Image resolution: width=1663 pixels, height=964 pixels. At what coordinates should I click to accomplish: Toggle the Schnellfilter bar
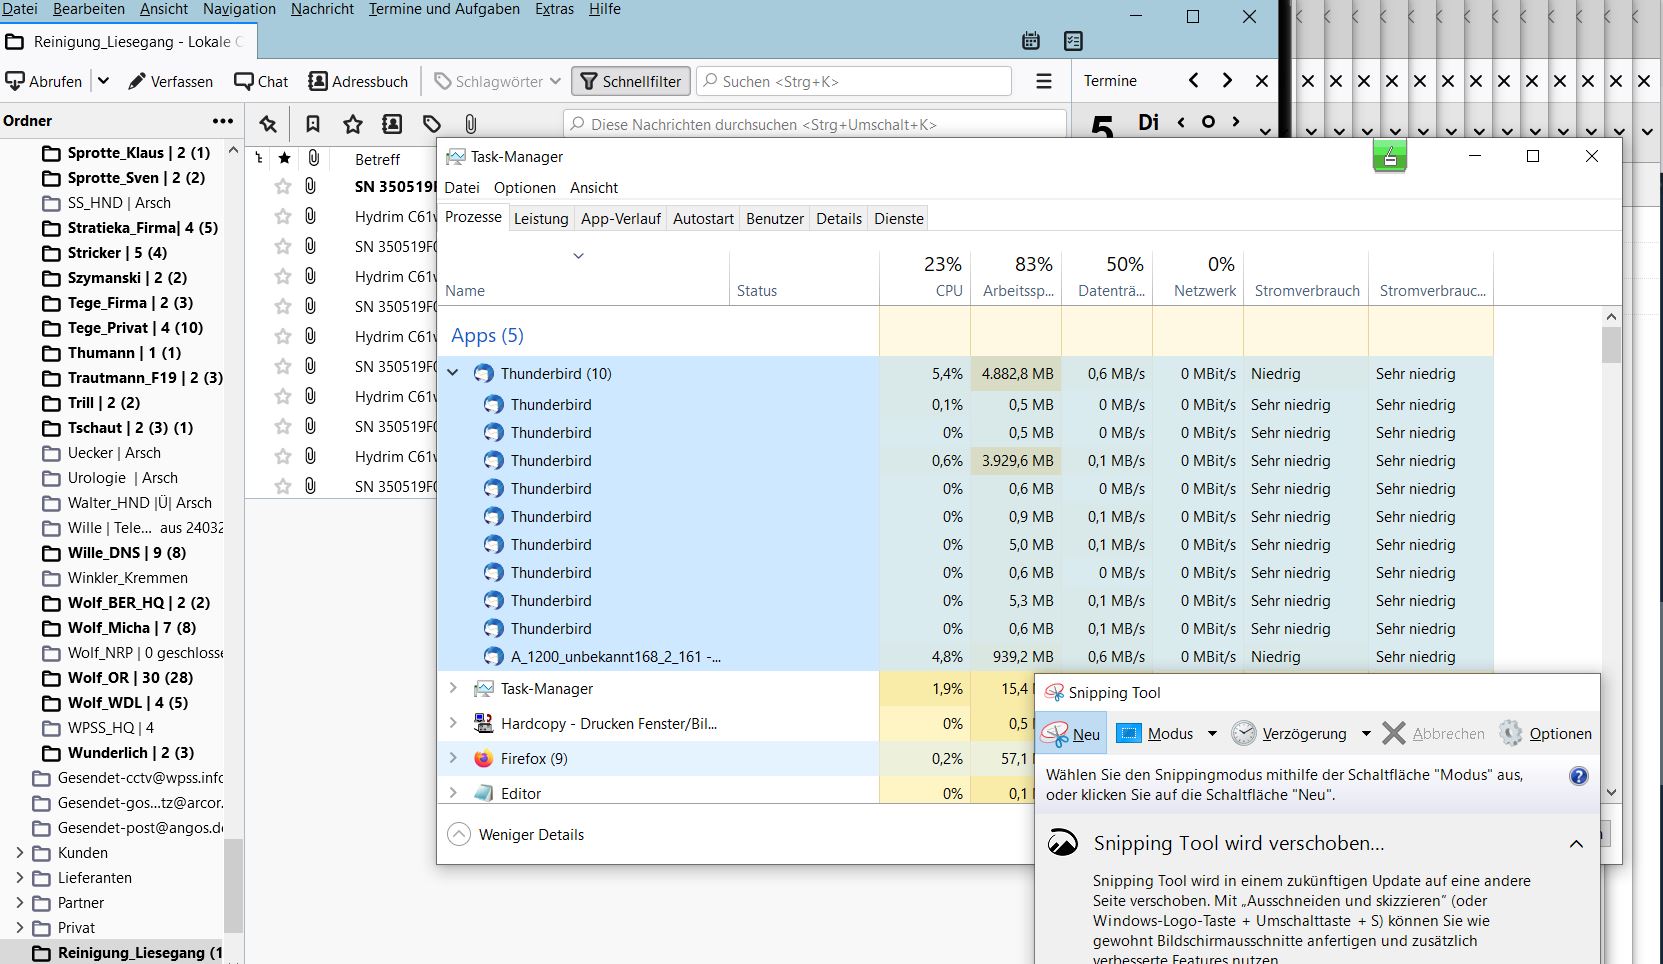[631, 81]
